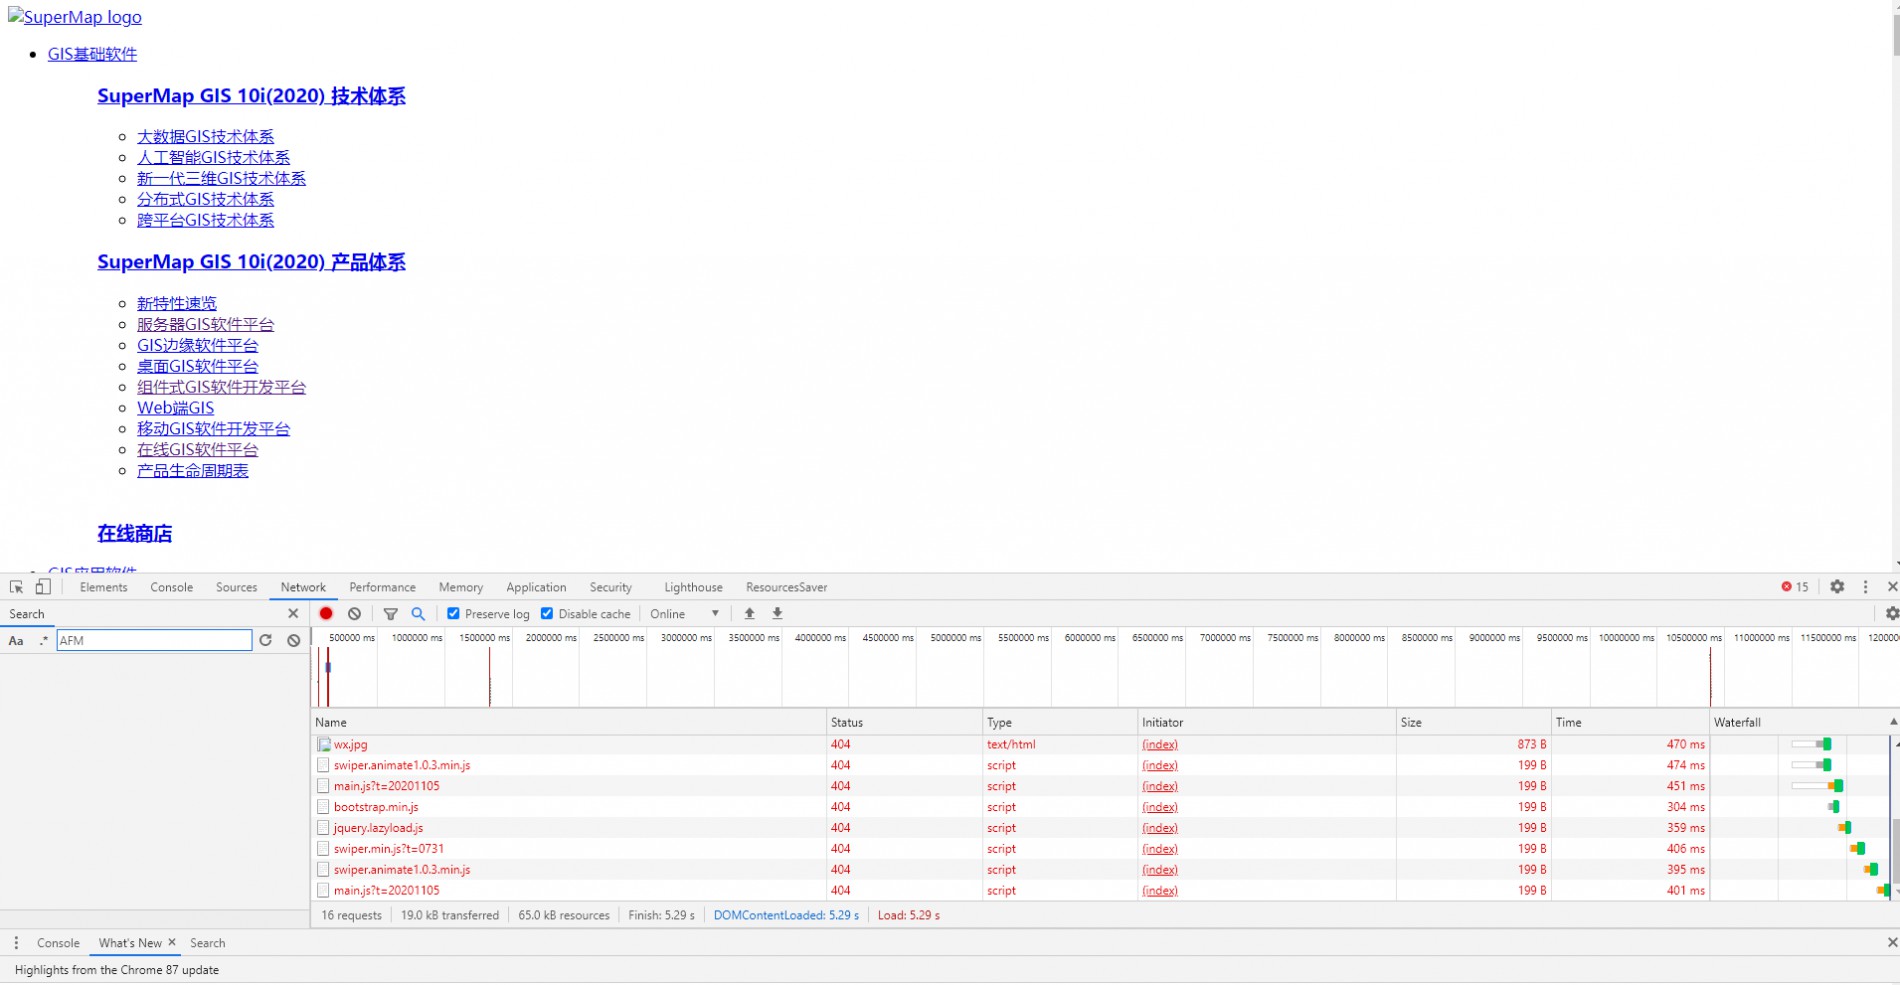Image resolution: width=1900 pixels, height=985 pixels.
Task: Click checkbox icon beside jquery.lazyload.js
Action: coord(323,828)
